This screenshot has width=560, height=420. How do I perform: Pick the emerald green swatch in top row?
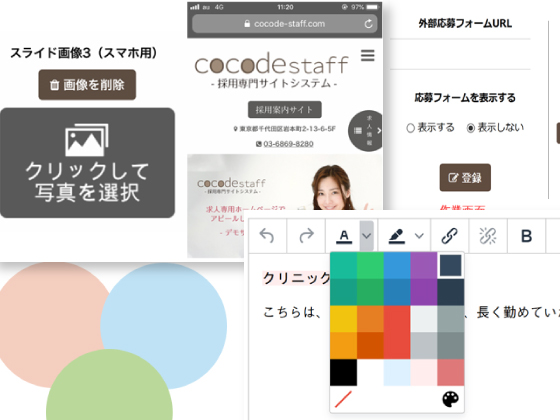pyautogui.click(x=370, y=265)
